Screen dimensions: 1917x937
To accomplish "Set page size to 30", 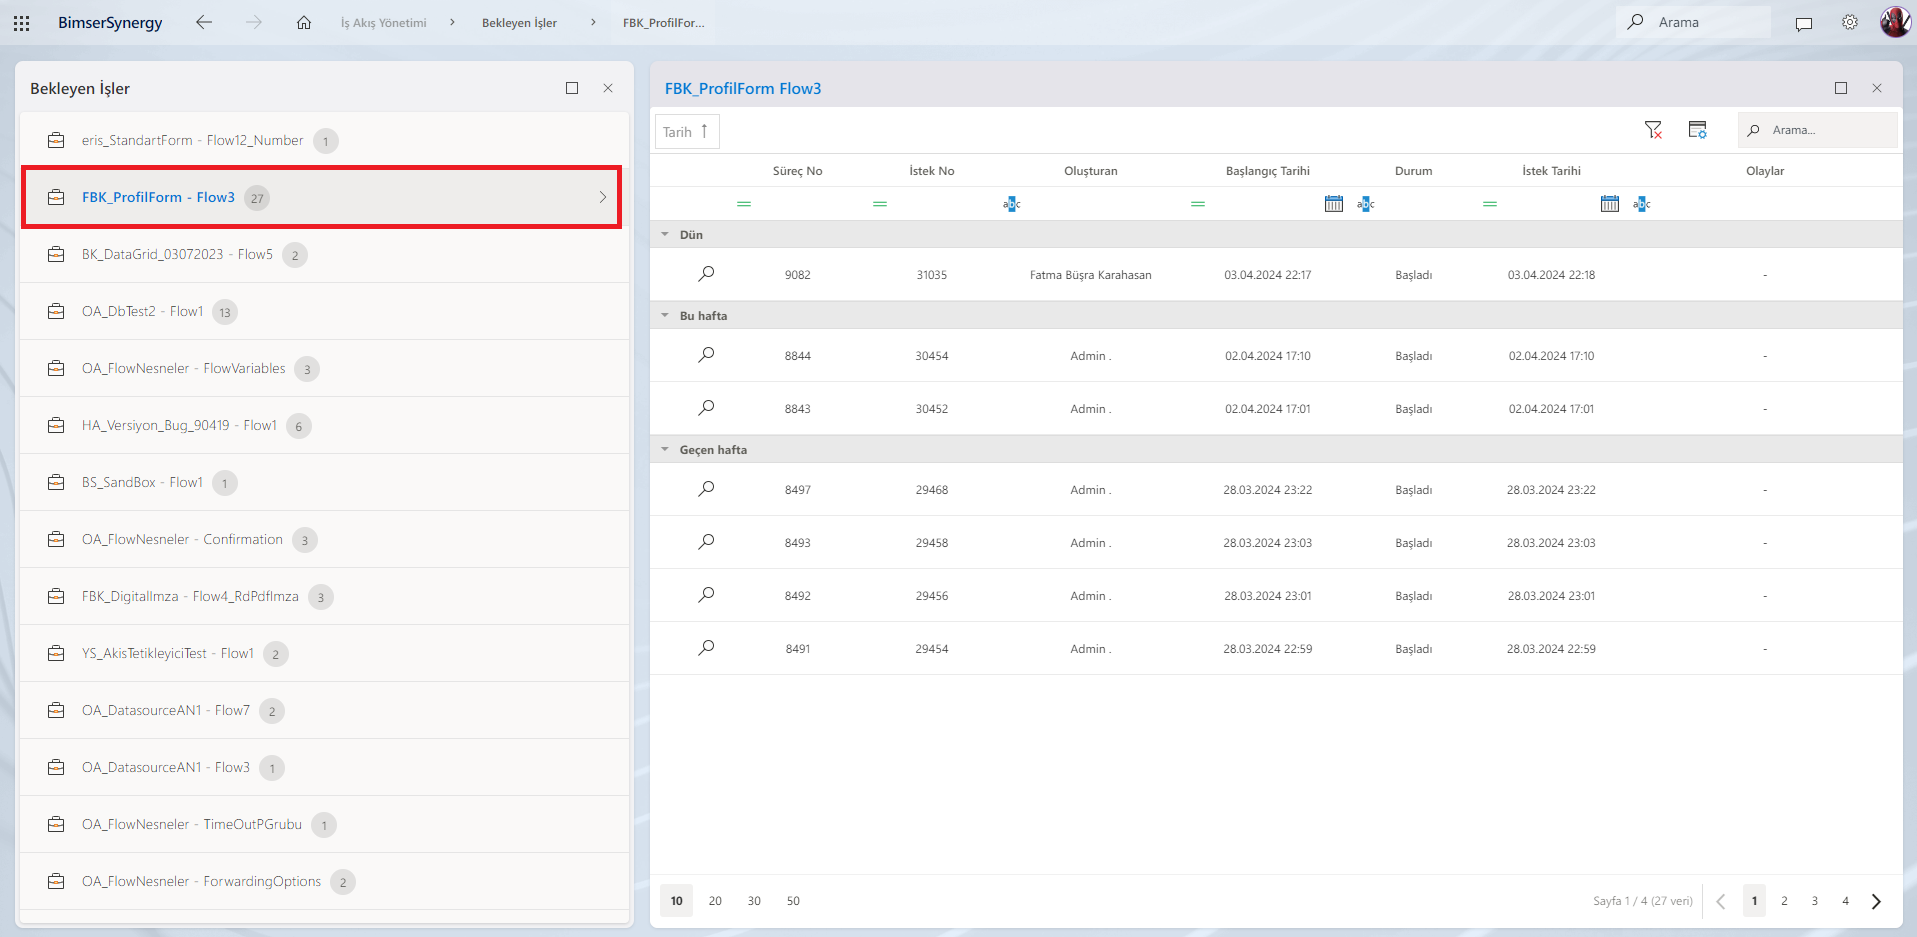I will (x=754, y=901).
